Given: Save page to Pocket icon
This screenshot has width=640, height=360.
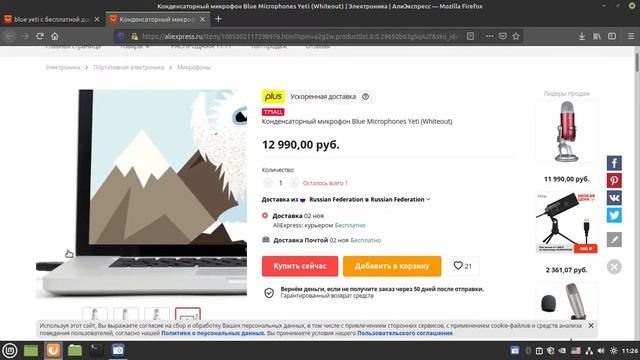Looking at the screenshot, I should coord(503,36).
